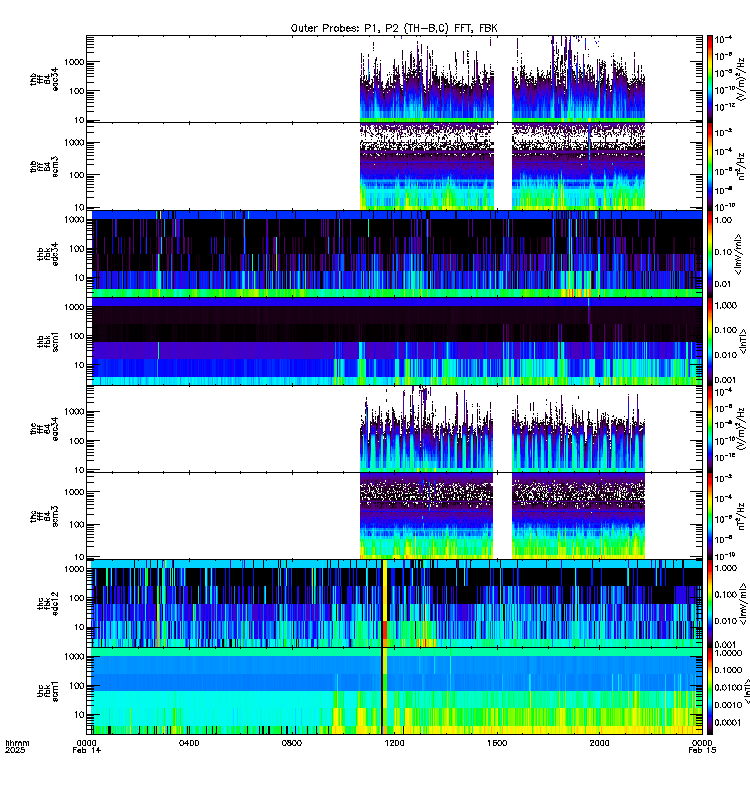Image resolution: width=750 pixels, height=800 pixels.
Task: Click the 'hhmm 2025' axis format label
Action: pyautogui.click(x=17, y=746)
